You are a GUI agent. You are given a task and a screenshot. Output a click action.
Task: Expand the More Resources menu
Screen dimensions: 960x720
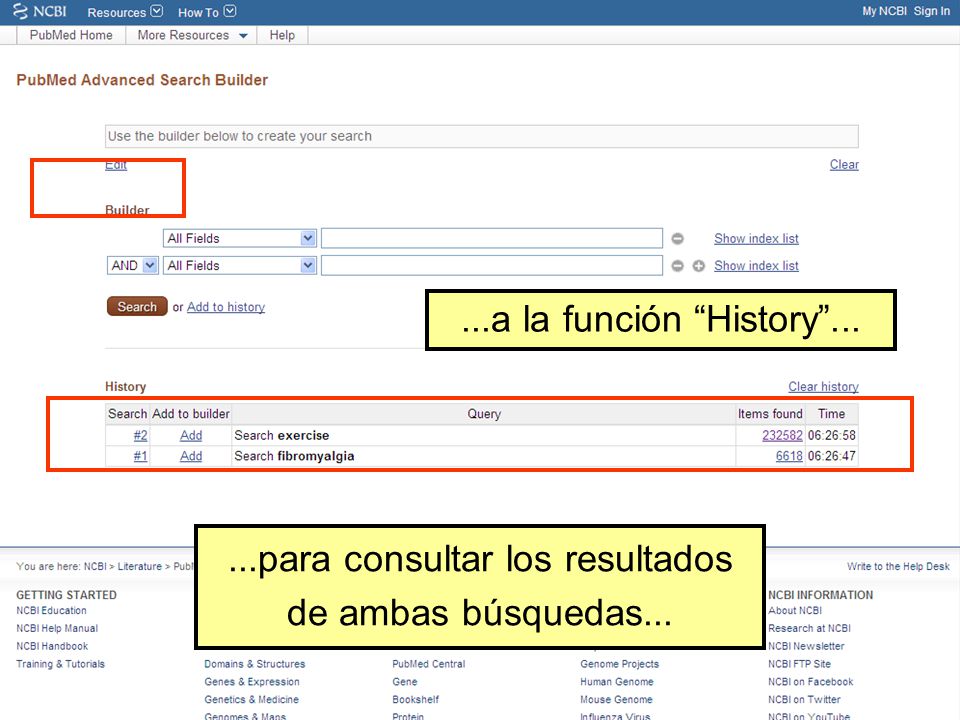click(x=192, y=36)
